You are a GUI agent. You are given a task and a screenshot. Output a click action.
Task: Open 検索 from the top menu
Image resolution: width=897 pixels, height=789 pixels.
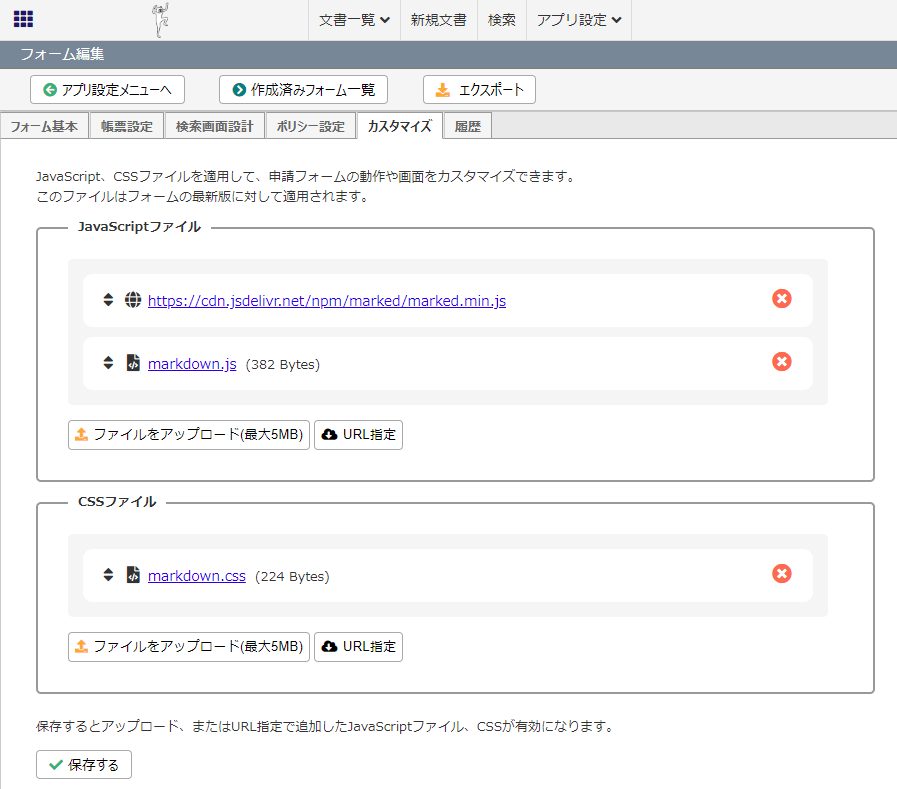(x=502, y=20)
